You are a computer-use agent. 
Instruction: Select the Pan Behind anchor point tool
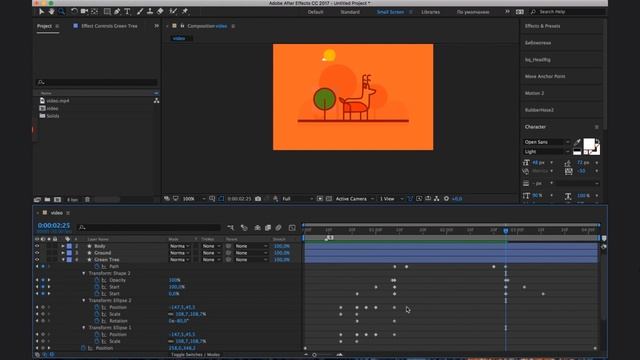(94, 11)
